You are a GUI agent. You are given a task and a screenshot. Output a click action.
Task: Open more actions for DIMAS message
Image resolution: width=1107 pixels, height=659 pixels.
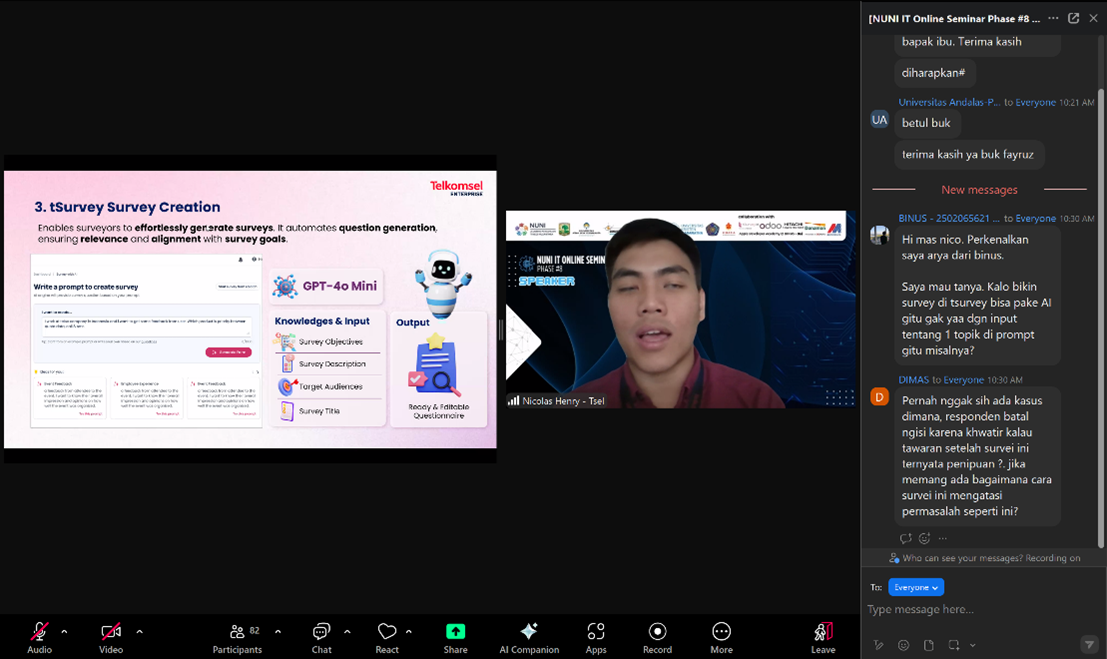[943, 538]
